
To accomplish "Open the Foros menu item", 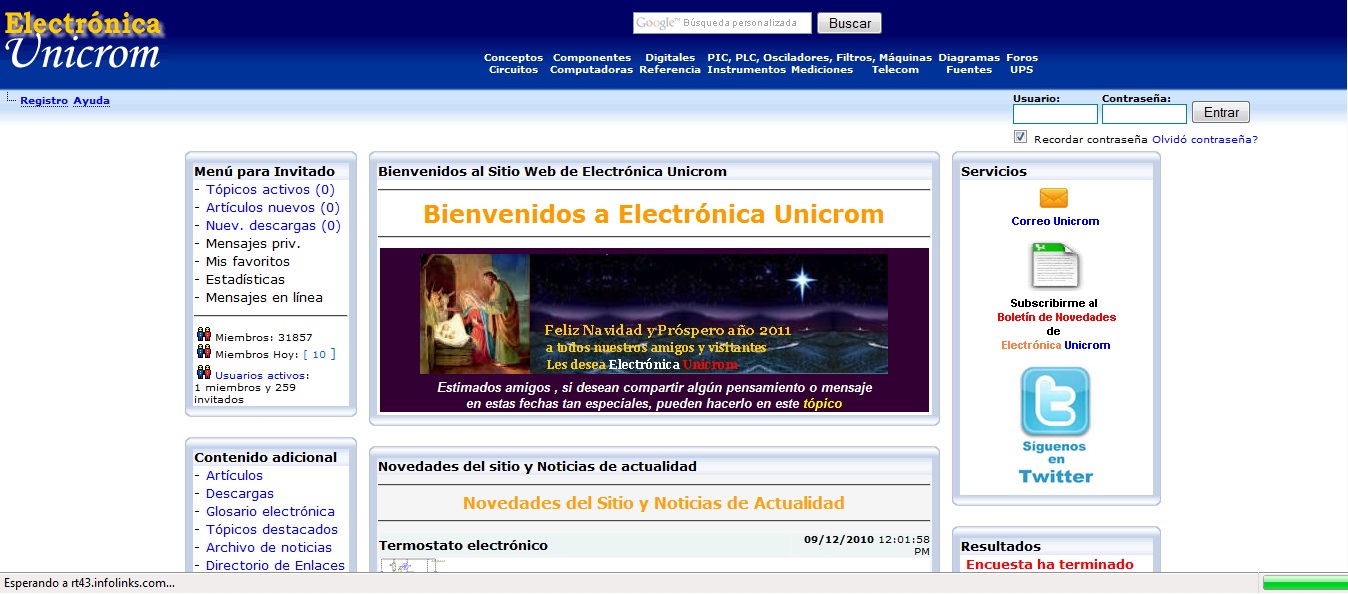I will (1022, 58).
